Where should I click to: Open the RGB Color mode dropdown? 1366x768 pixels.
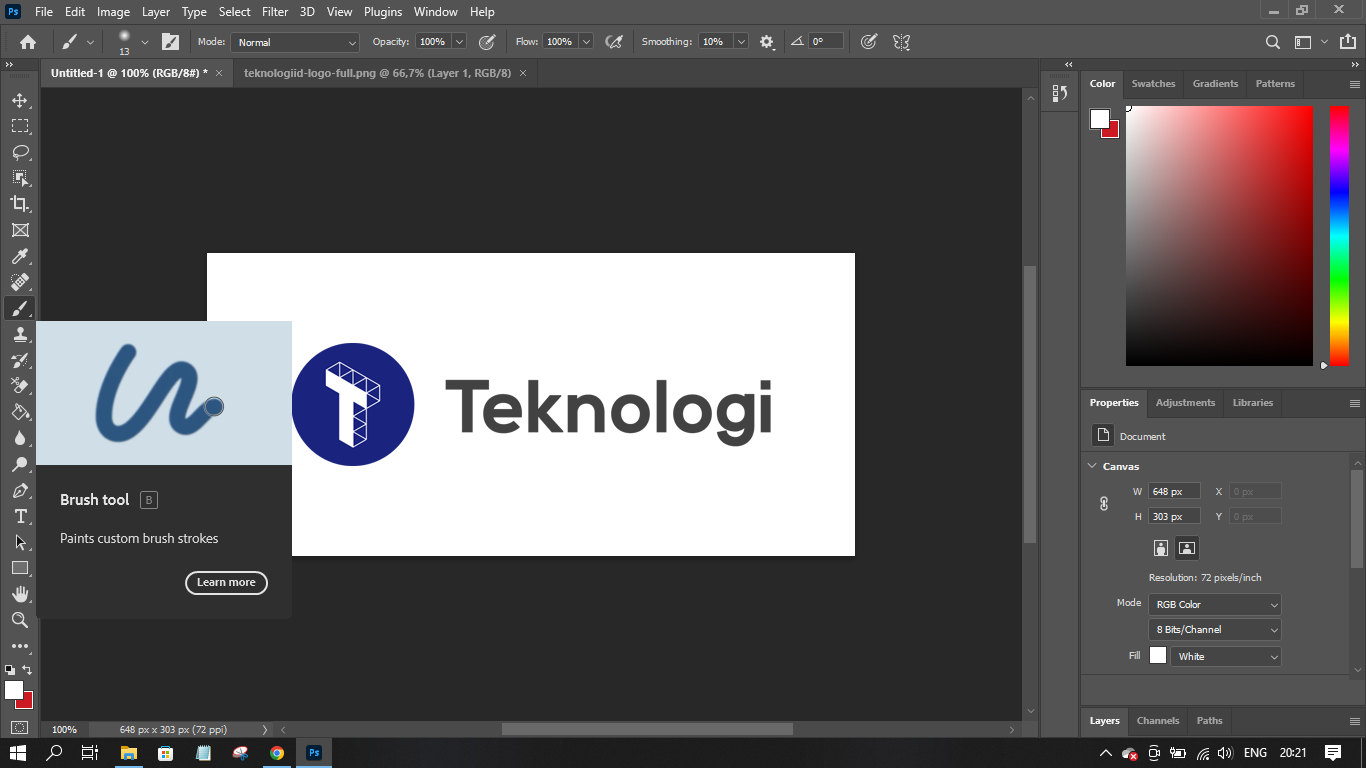pyautogui.click(x=1214, y=604)
